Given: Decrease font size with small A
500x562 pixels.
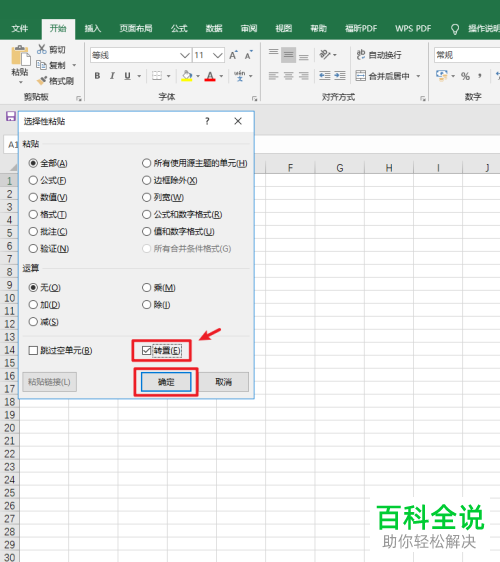Looking at the screenshot, I should click(248, 55).
